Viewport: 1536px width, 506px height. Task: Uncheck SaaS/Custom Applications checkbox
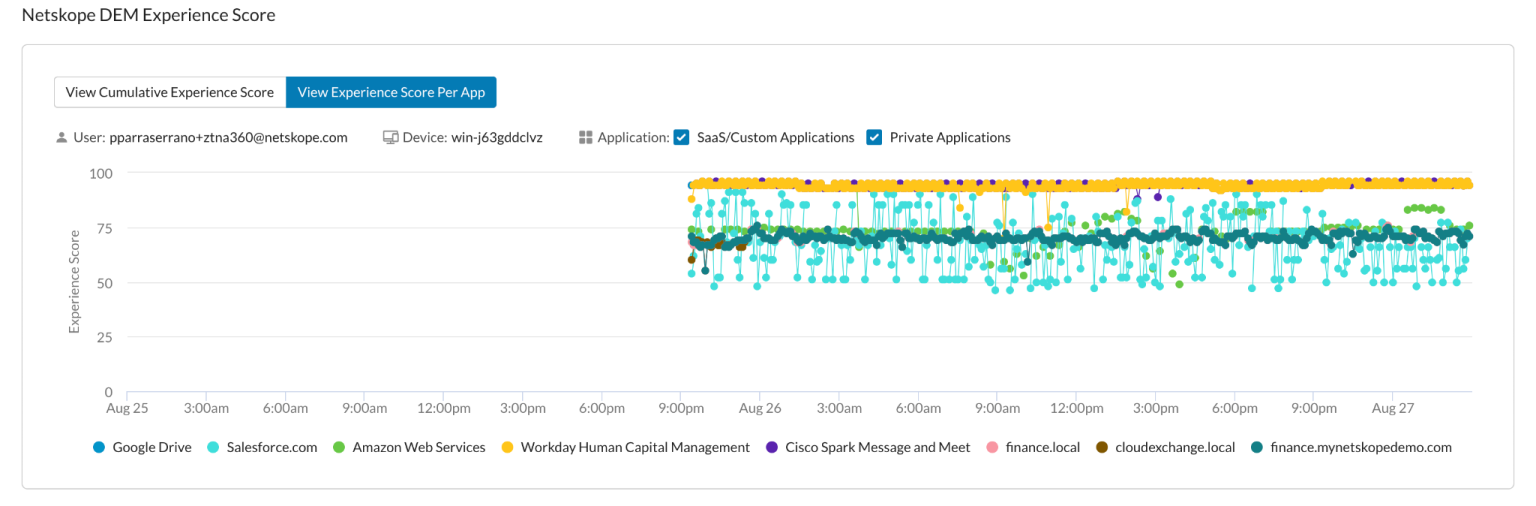click(x=682, y=138)
